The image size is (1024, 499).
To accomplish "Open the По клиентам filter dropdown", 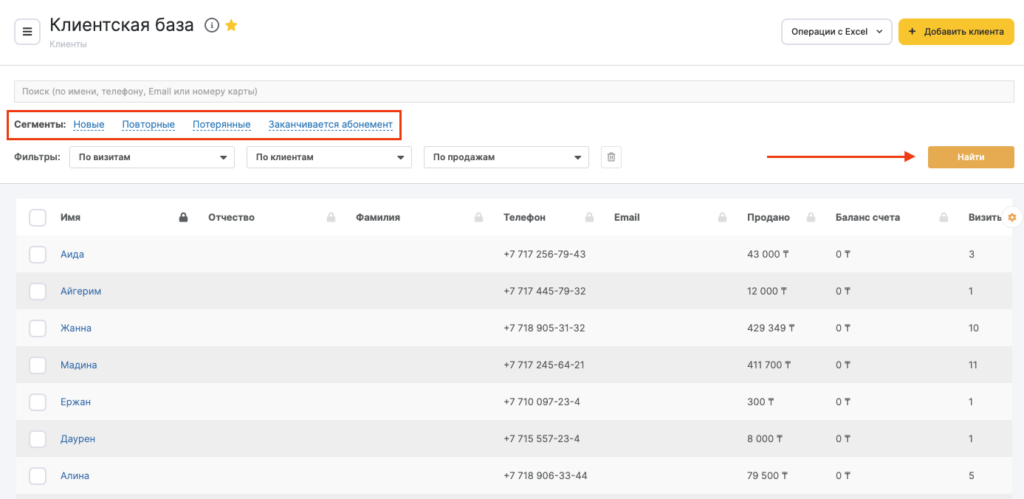I will click(329, 157).
